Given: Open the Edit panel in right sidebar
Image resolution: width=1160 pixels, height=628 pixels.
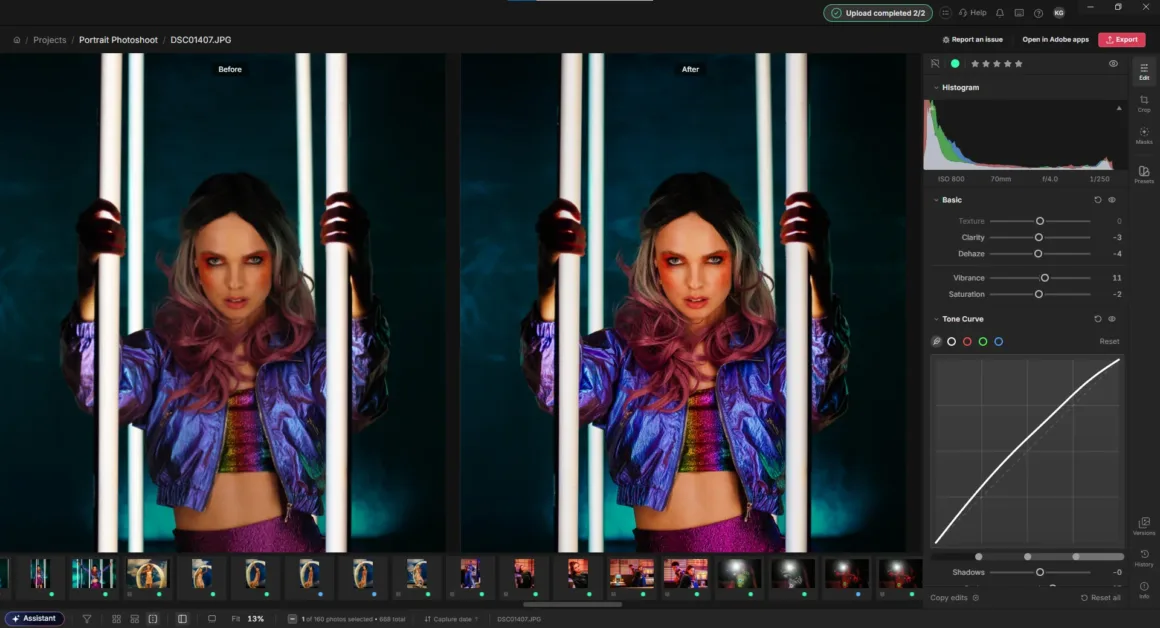Looking at the screenshot, I should click(x=1144, y=71).
